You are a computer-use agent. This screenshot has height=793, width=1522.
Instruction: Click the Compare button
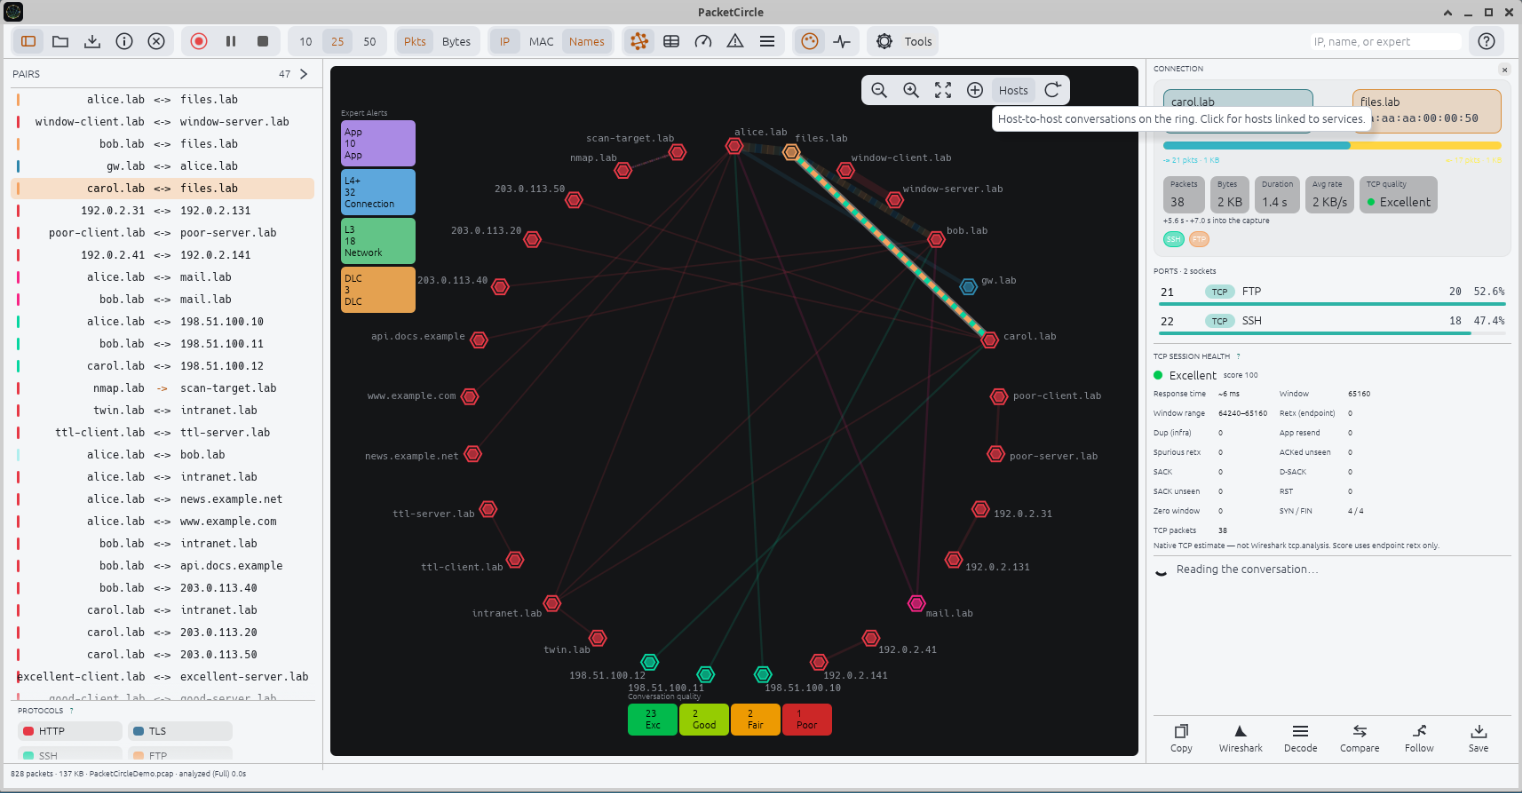point(1359,738)
